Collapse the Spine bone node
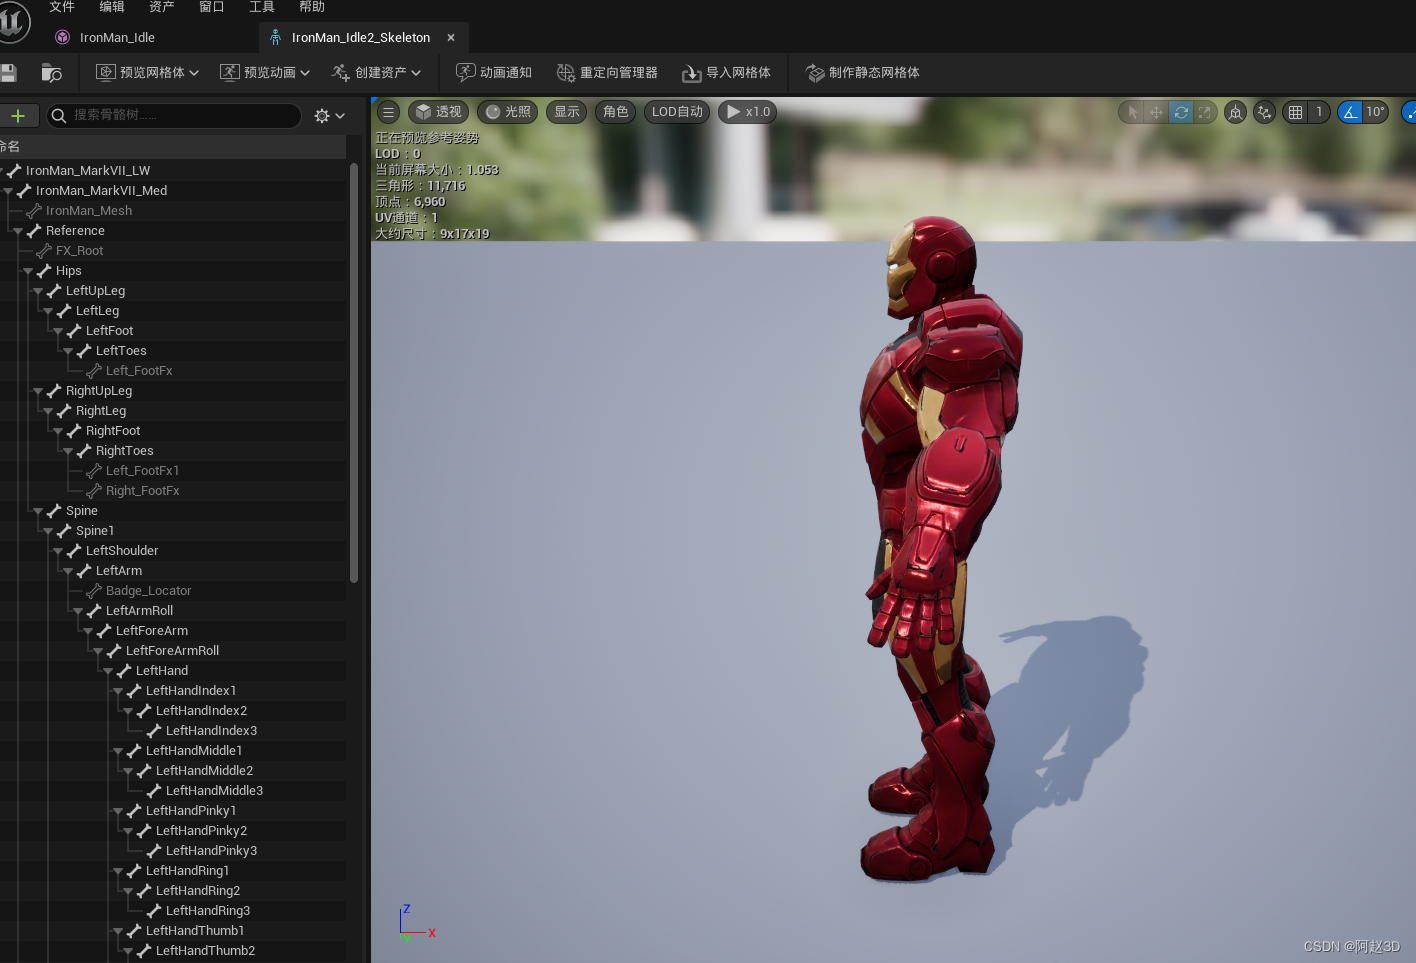The width and height of the screenshot is (1416, 963). tap(38, 511)
